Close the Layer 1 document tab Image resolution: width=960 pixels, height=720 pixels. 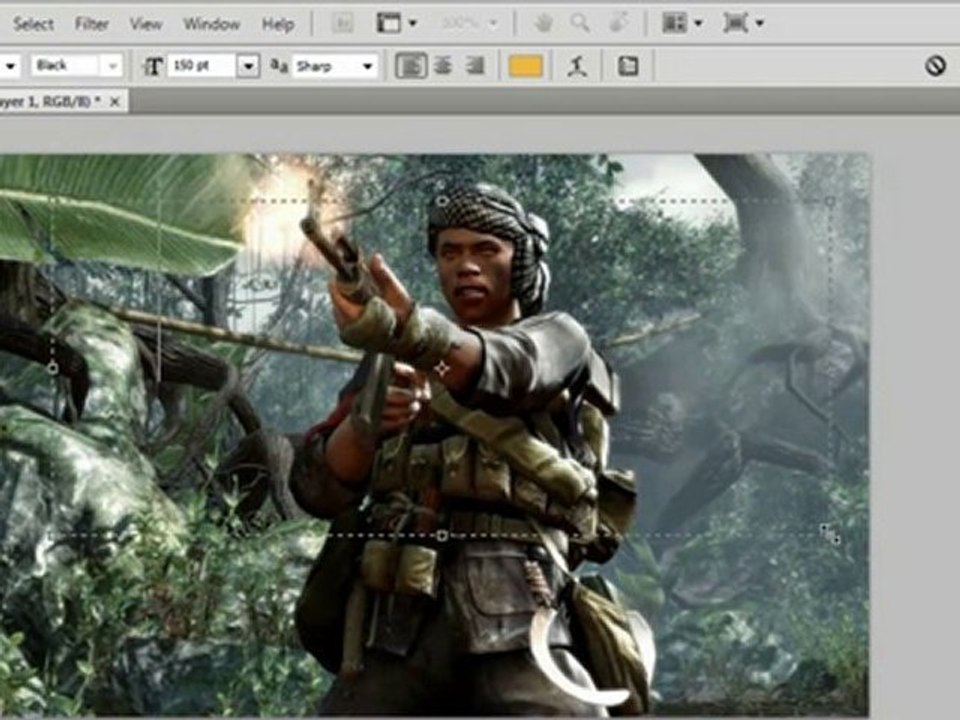114,102
